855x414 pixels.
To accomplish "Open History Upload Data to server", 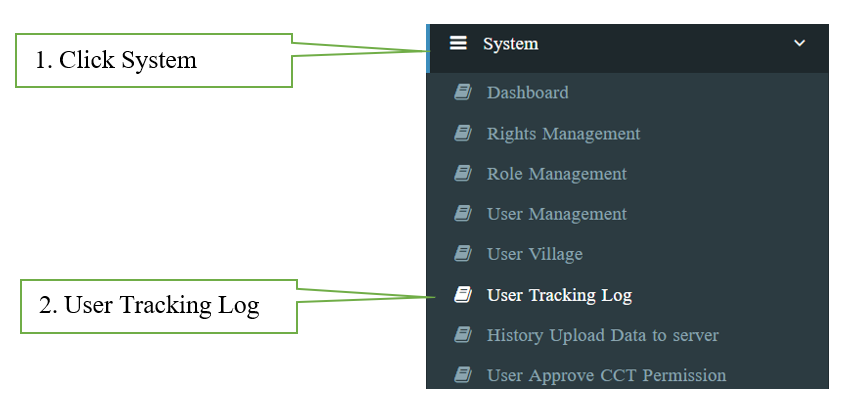I will [x=602, y=335].
